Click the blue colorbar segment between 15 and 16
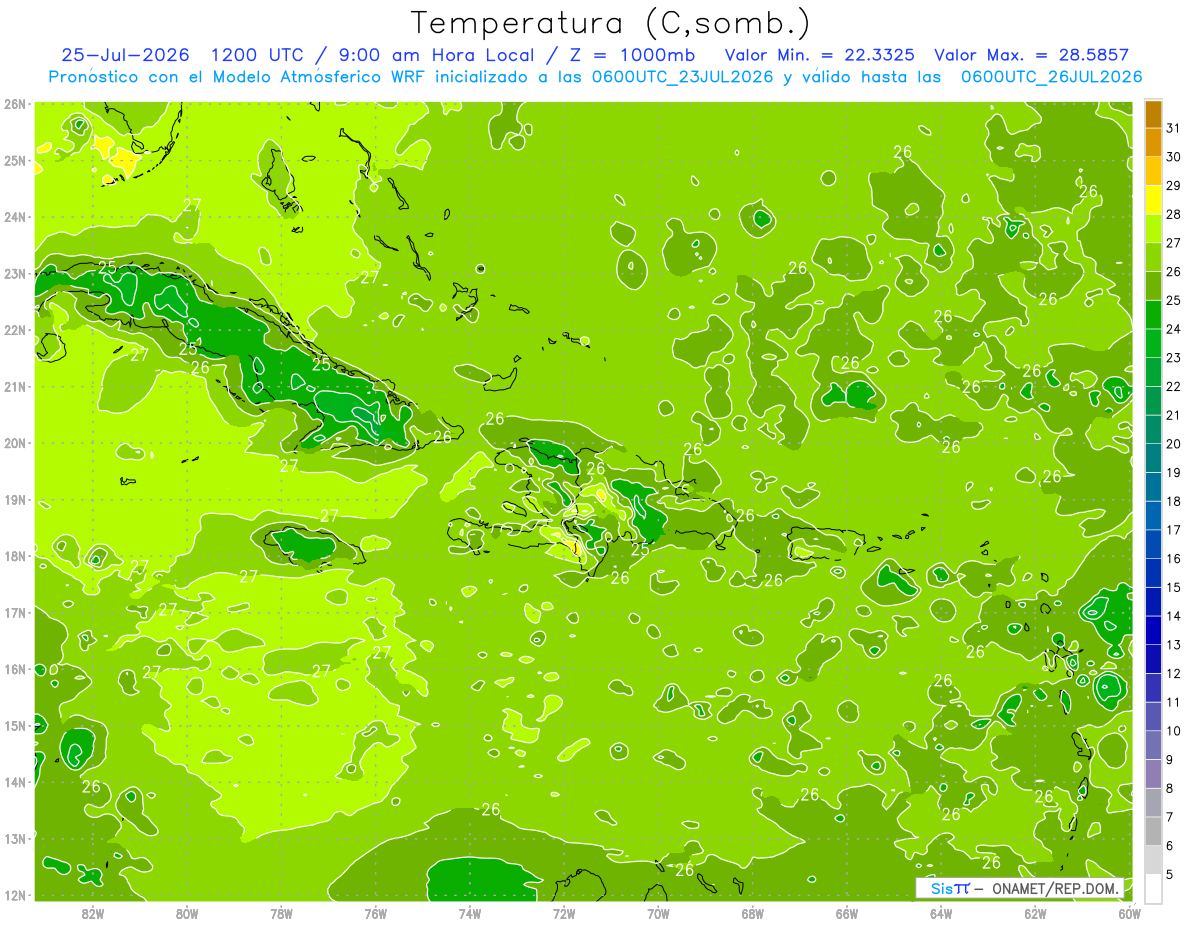Viewport: 1200px width, 927px height. (x=1153, y=573)
